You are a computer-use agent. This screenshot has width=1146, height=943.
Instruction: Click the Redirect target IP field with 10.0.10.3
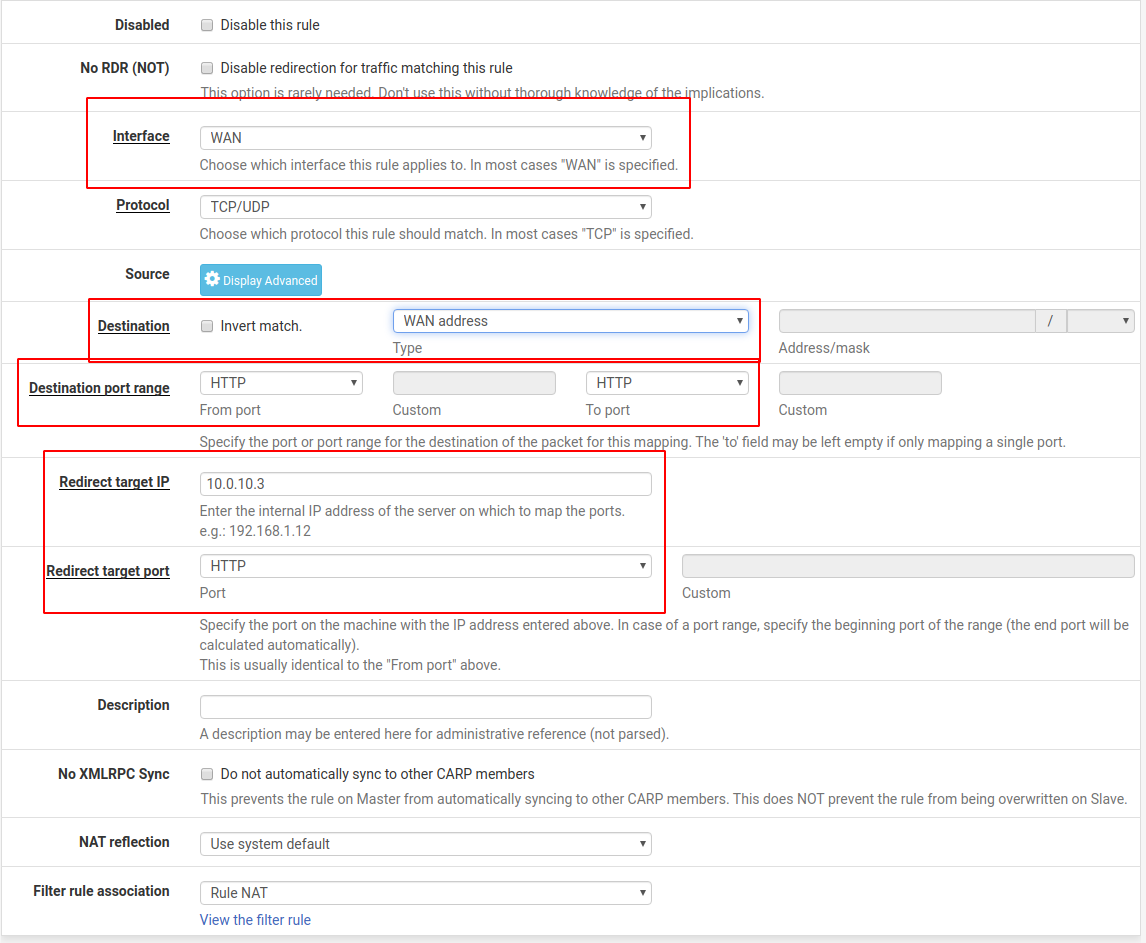(x=425, y=484)
